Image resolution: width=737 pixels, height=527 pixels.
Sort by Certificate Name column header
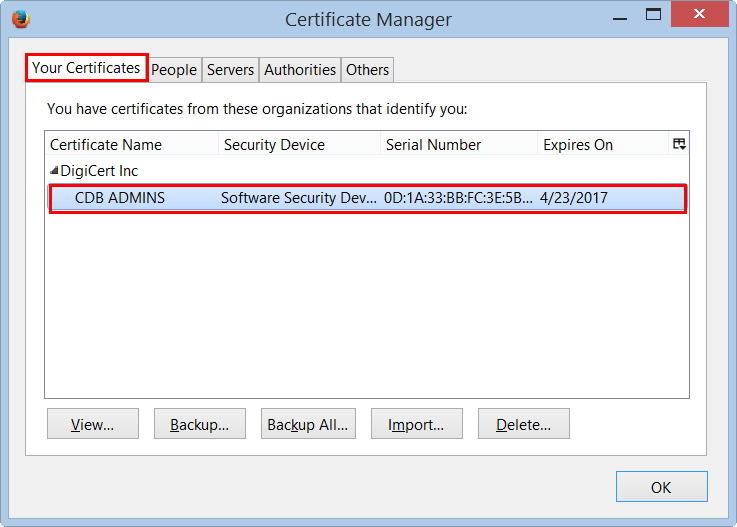131,144
